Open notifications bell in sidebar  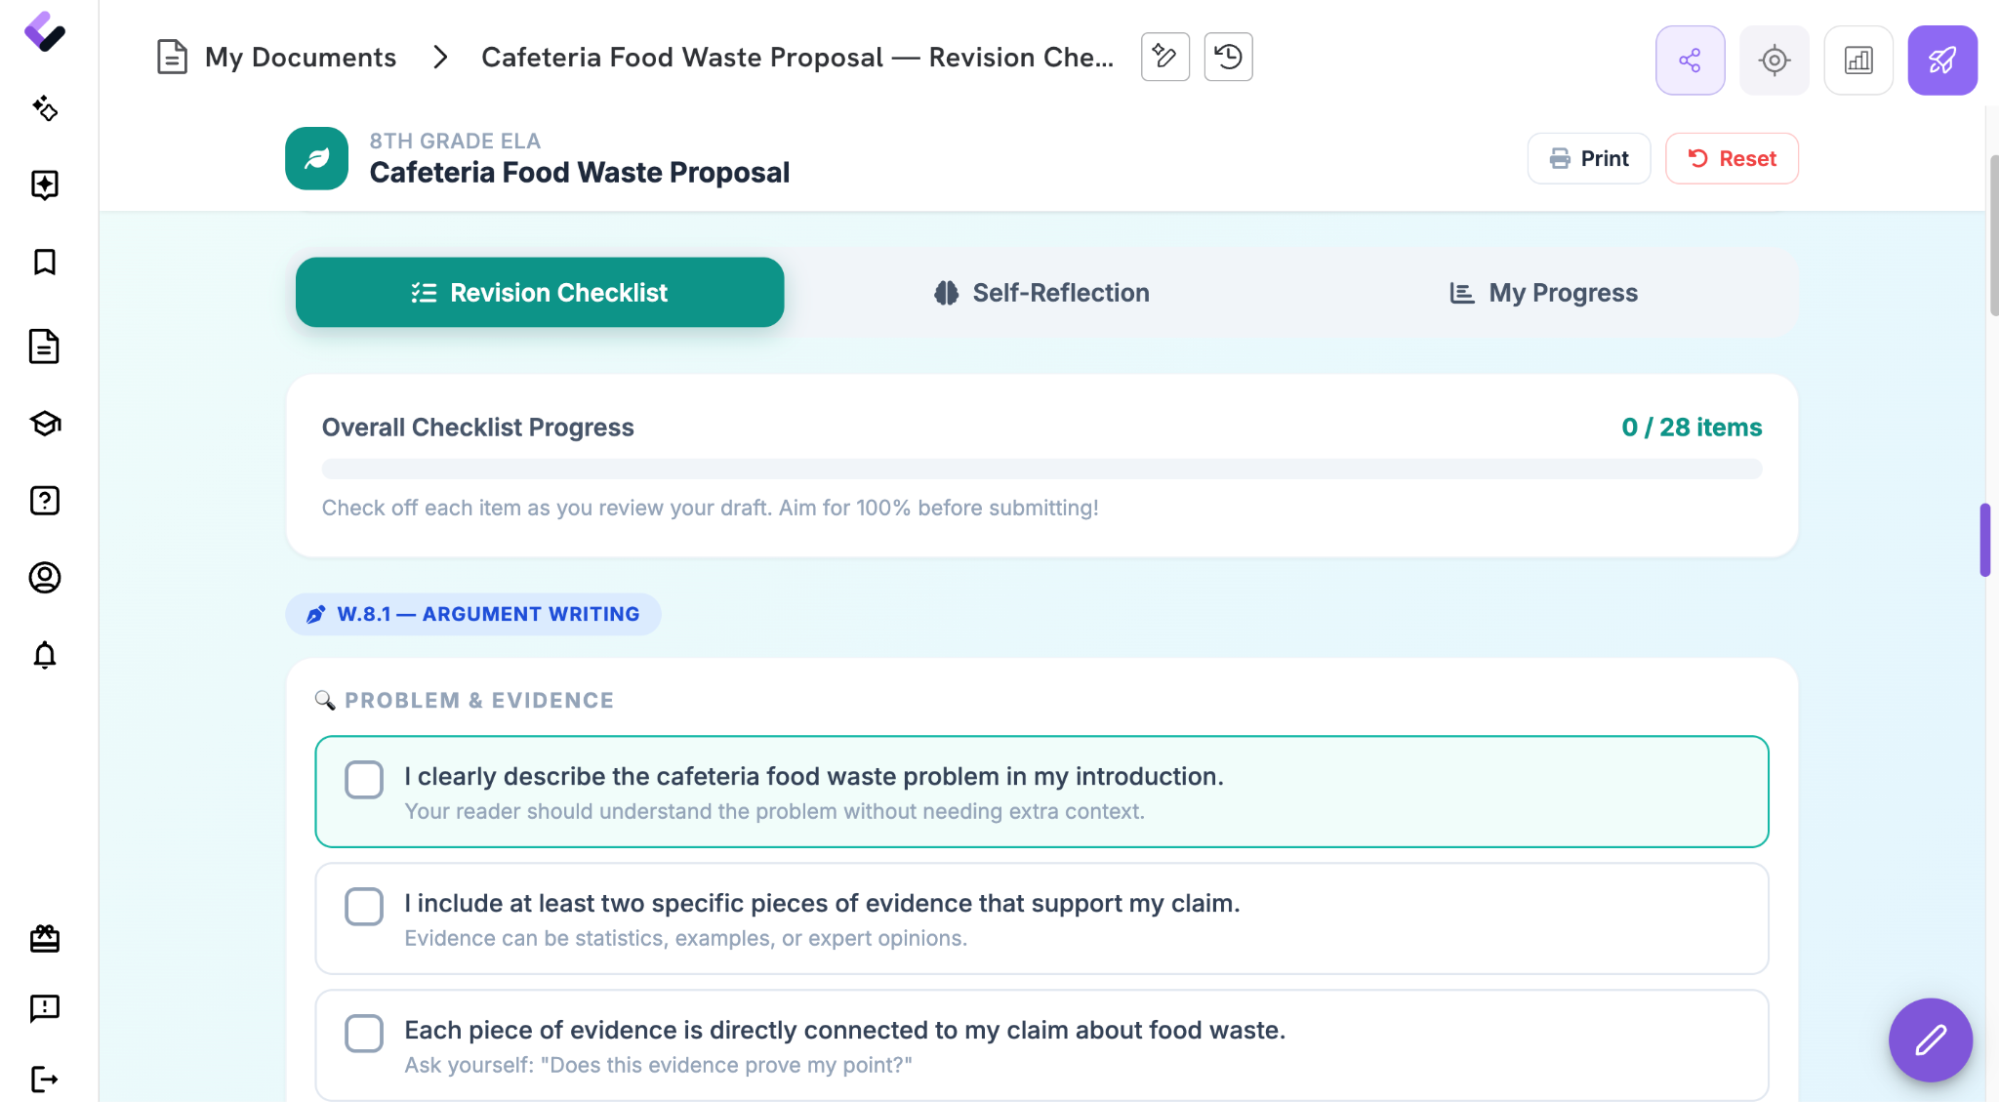pos(44,655)
